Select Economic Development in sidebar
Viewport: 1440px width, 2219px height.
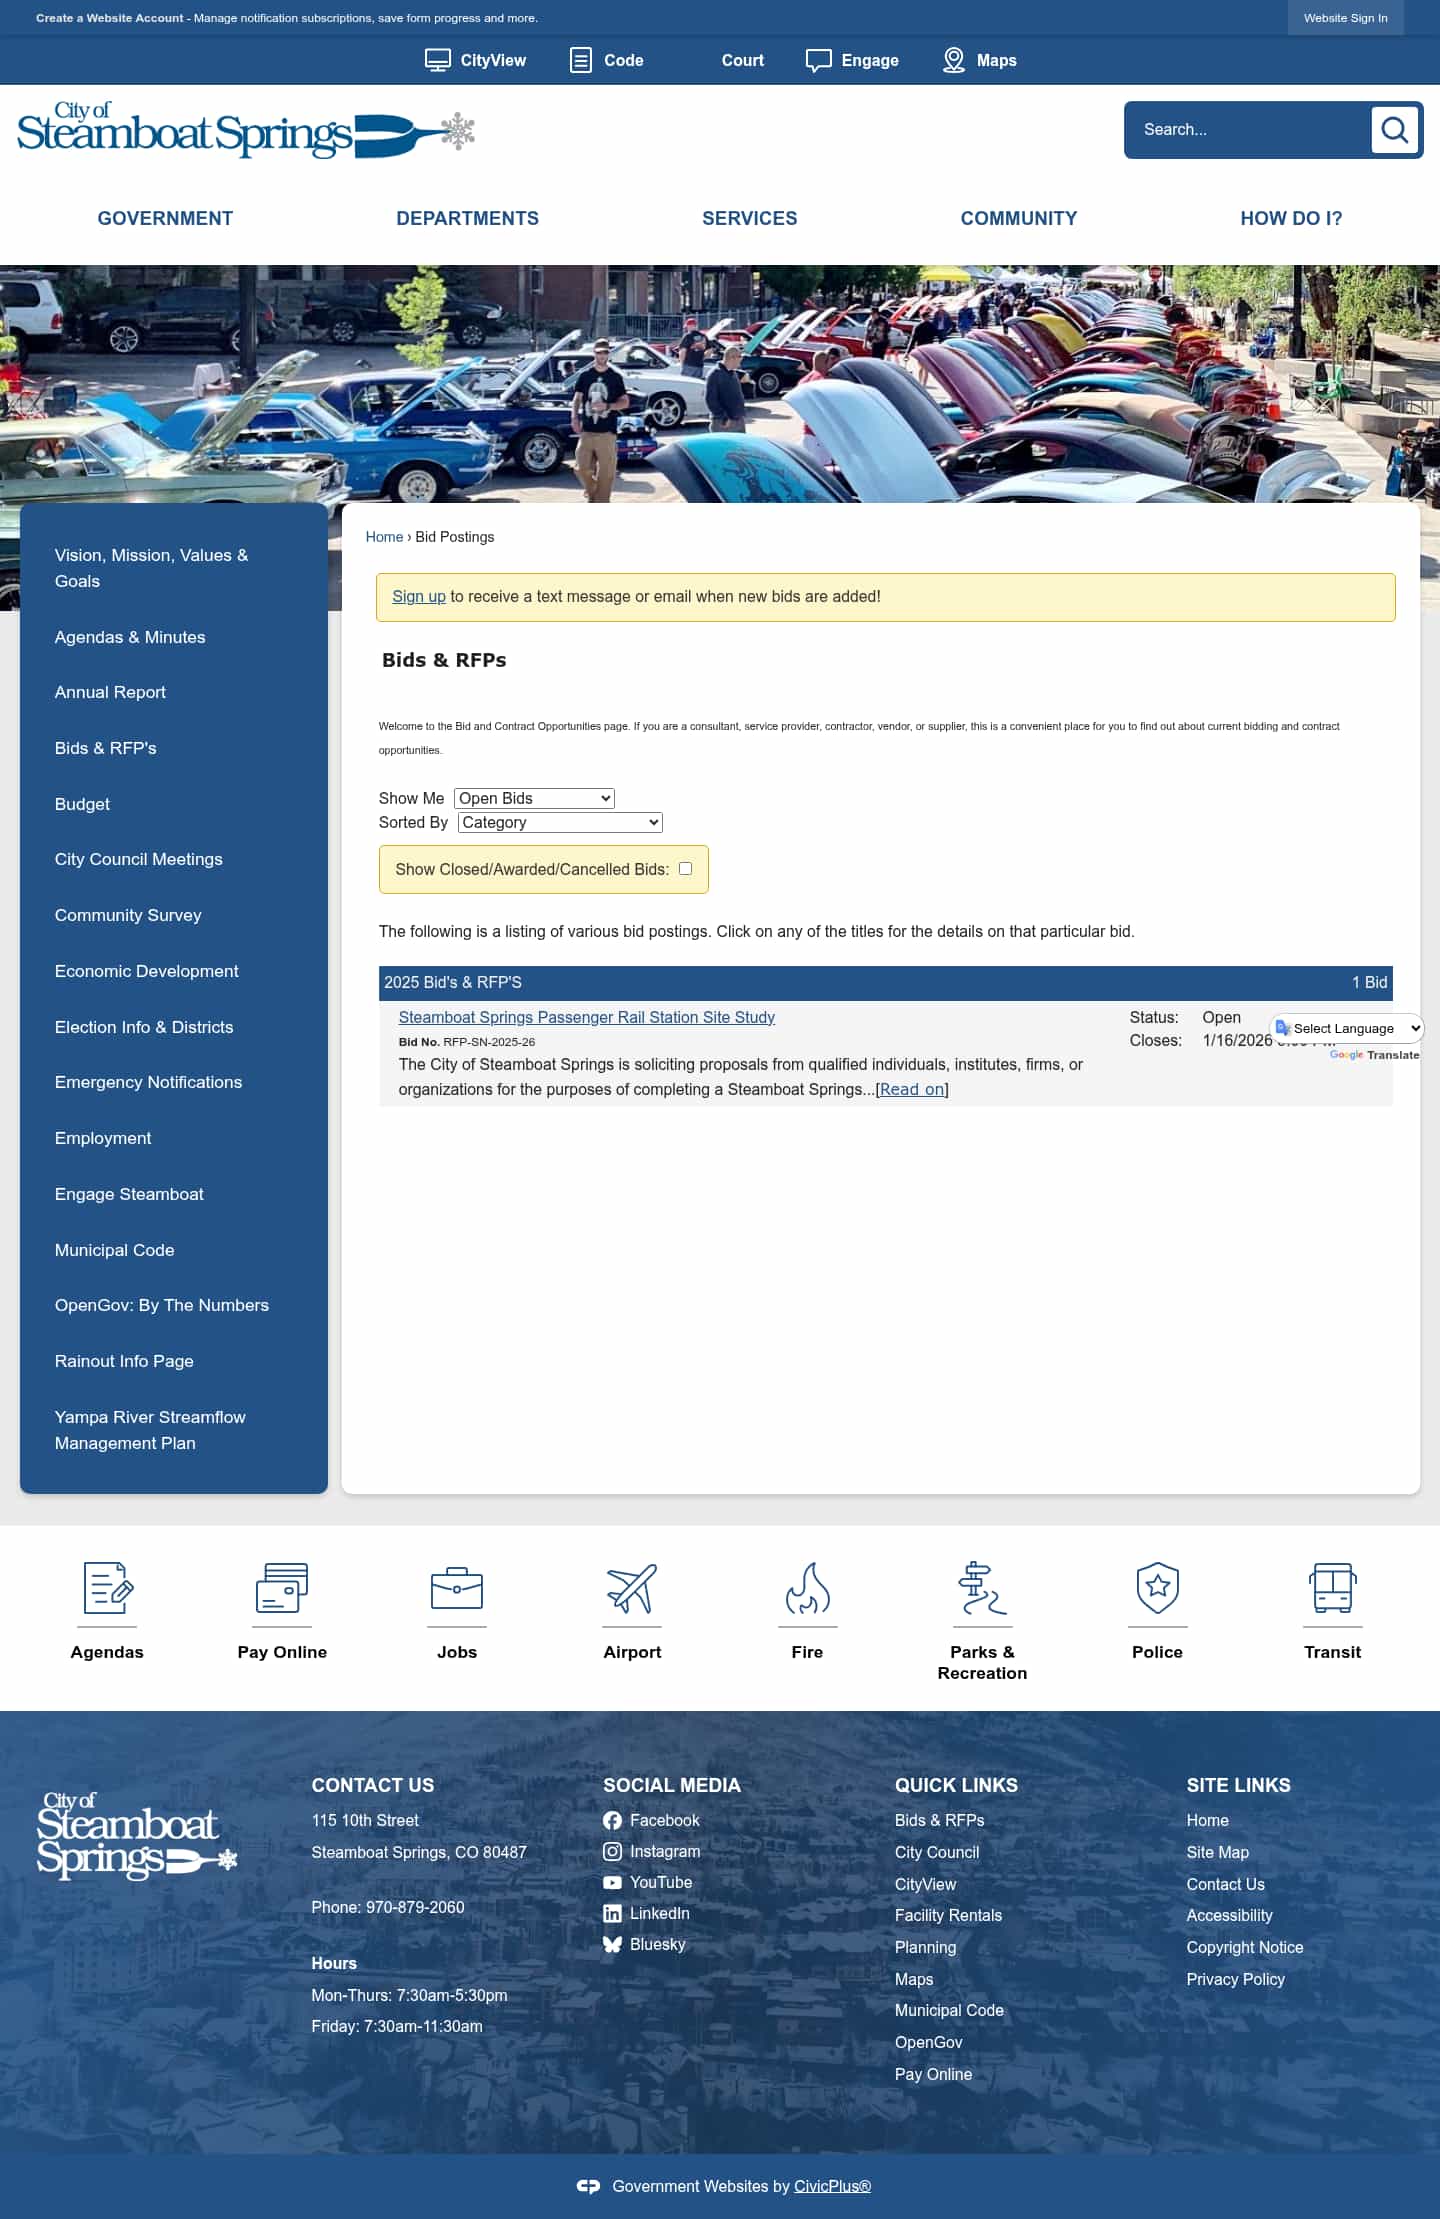point(146,971)
